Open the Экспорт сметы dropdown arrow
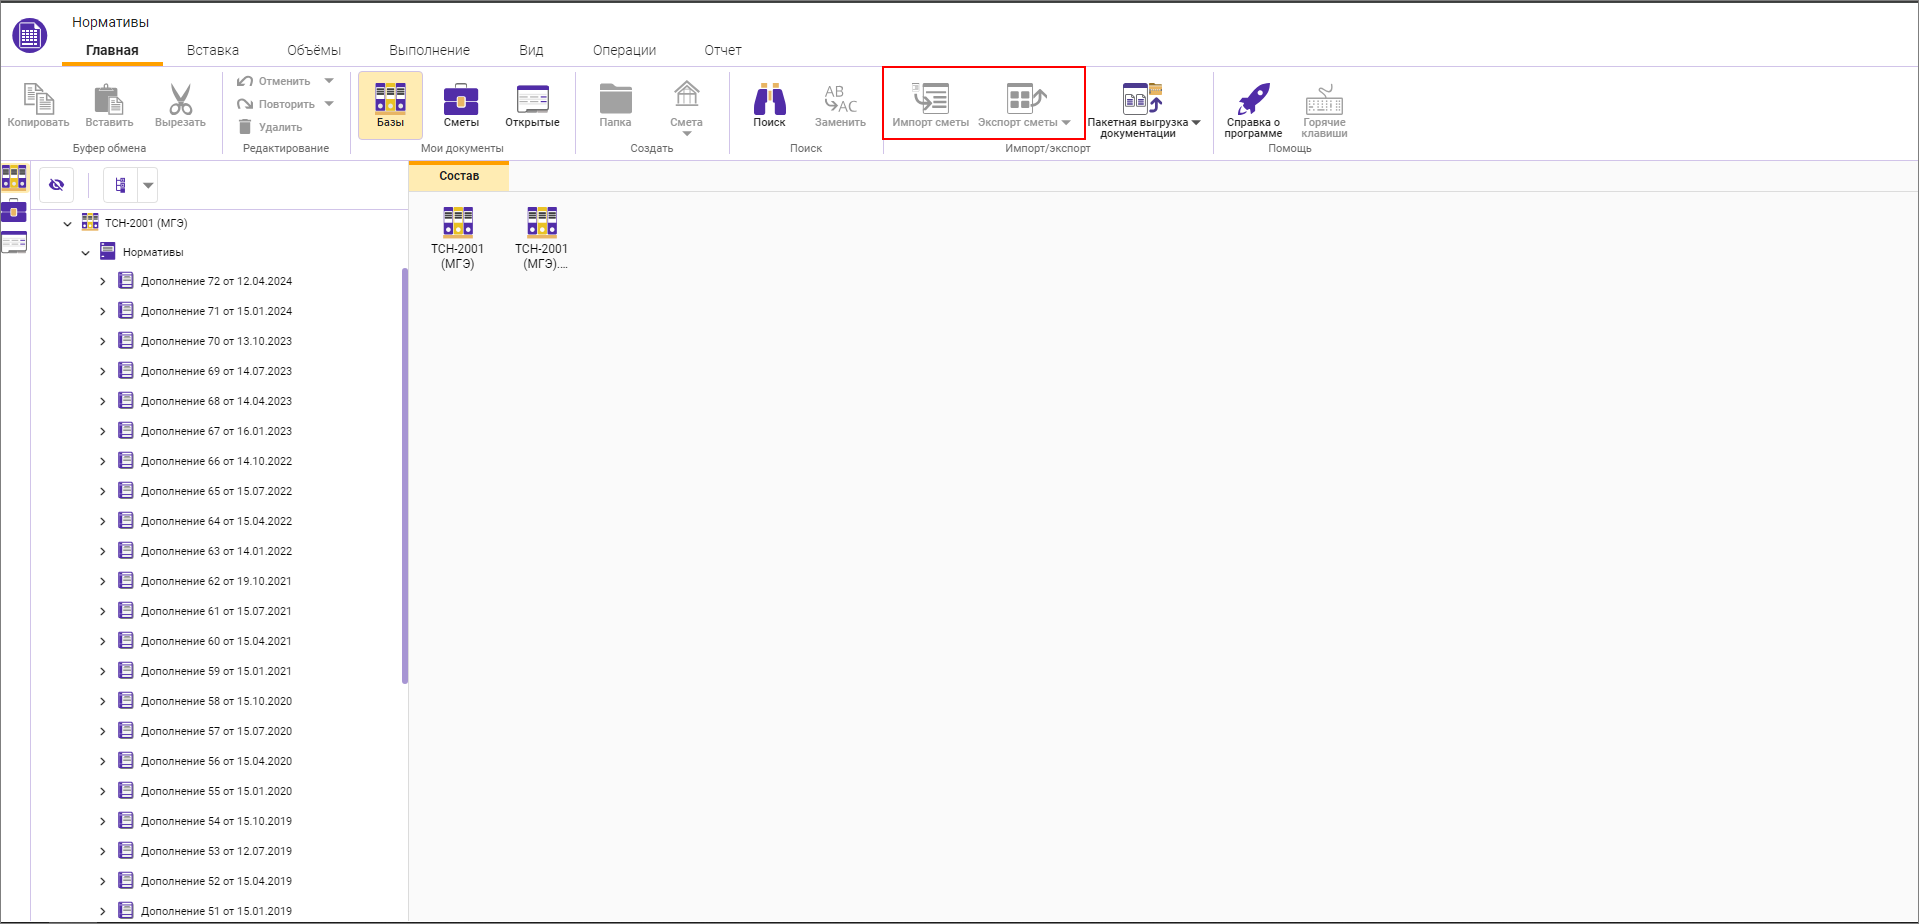Viewport: 1919px width, 924px height. 1066,123
